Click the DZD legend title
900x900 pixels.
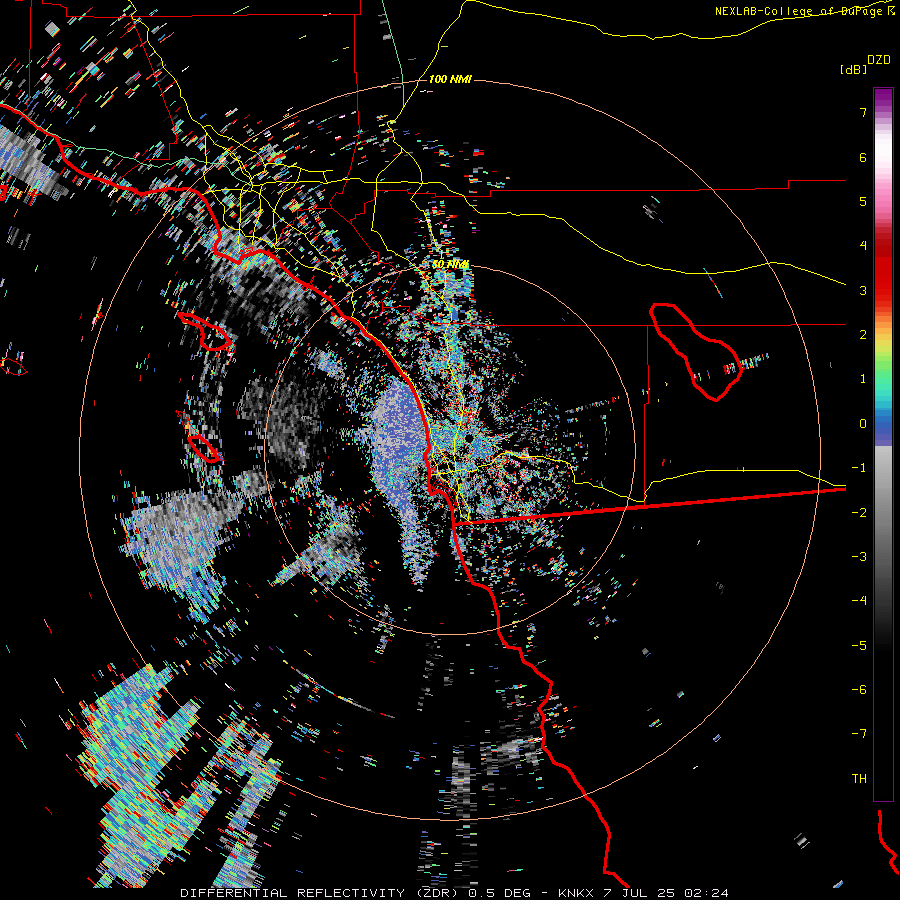pos(879,60)
